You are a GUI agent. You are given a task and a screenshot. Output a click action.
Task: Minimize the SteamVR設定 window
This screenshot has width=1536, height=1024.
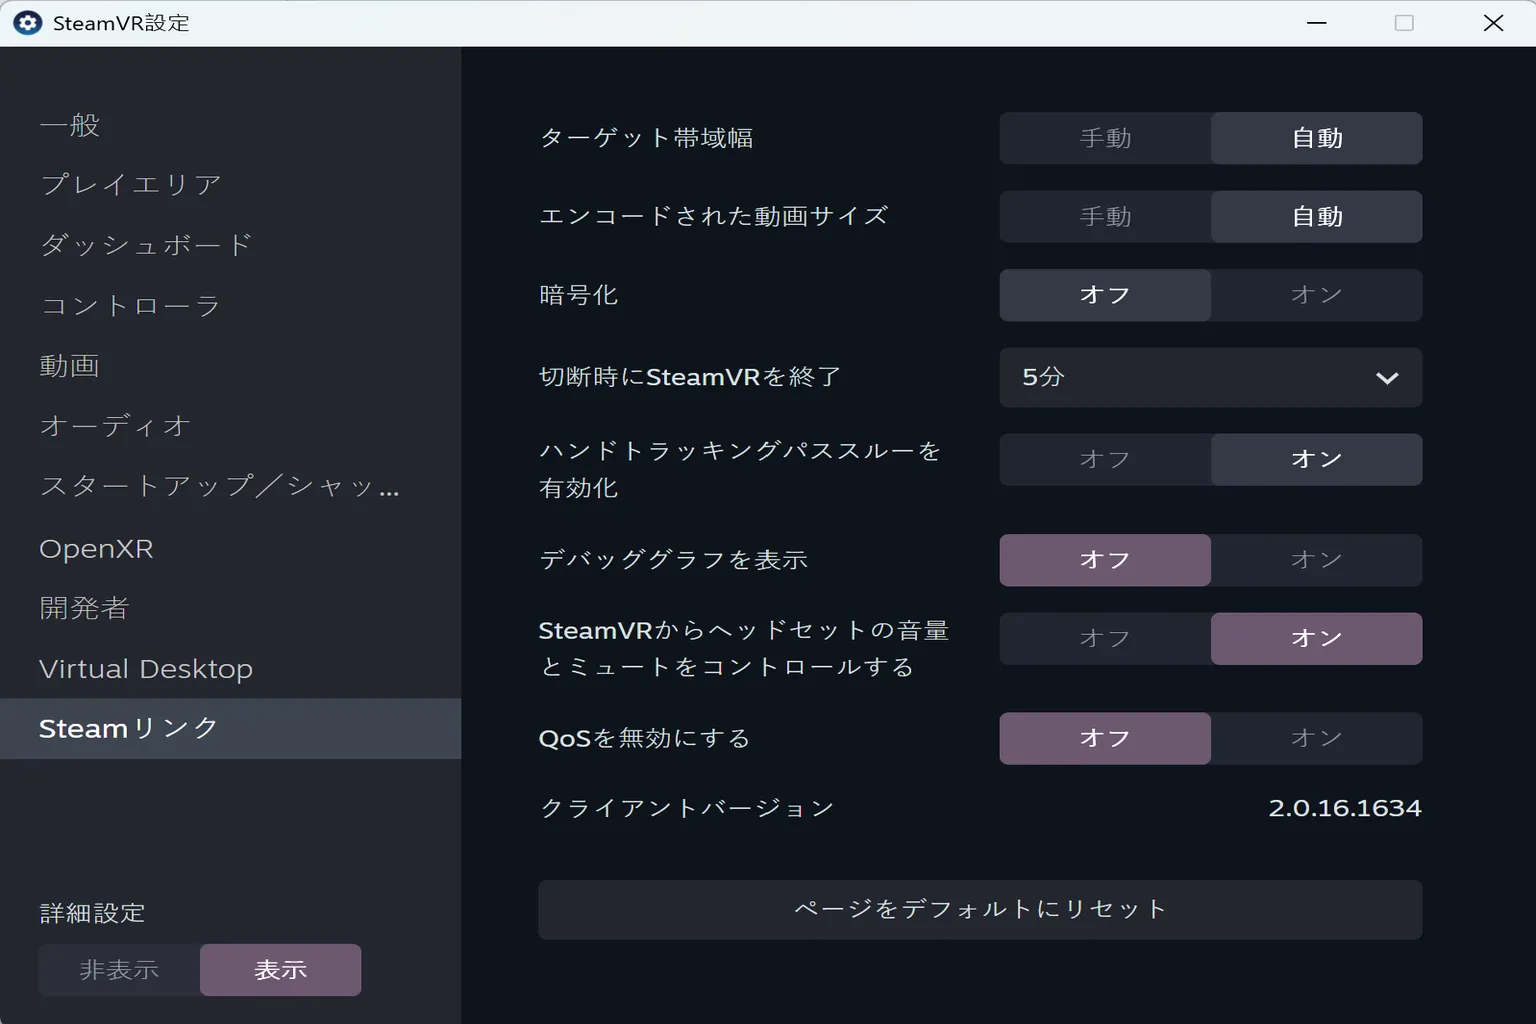pos(1317,23)
